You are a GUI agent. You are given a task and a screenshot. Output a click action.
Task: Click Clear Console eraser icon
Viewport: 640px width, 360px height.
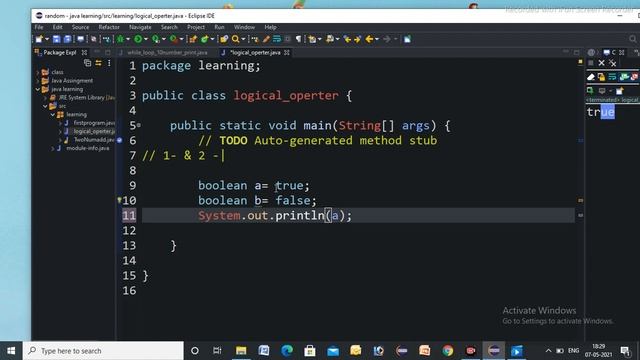591,77
